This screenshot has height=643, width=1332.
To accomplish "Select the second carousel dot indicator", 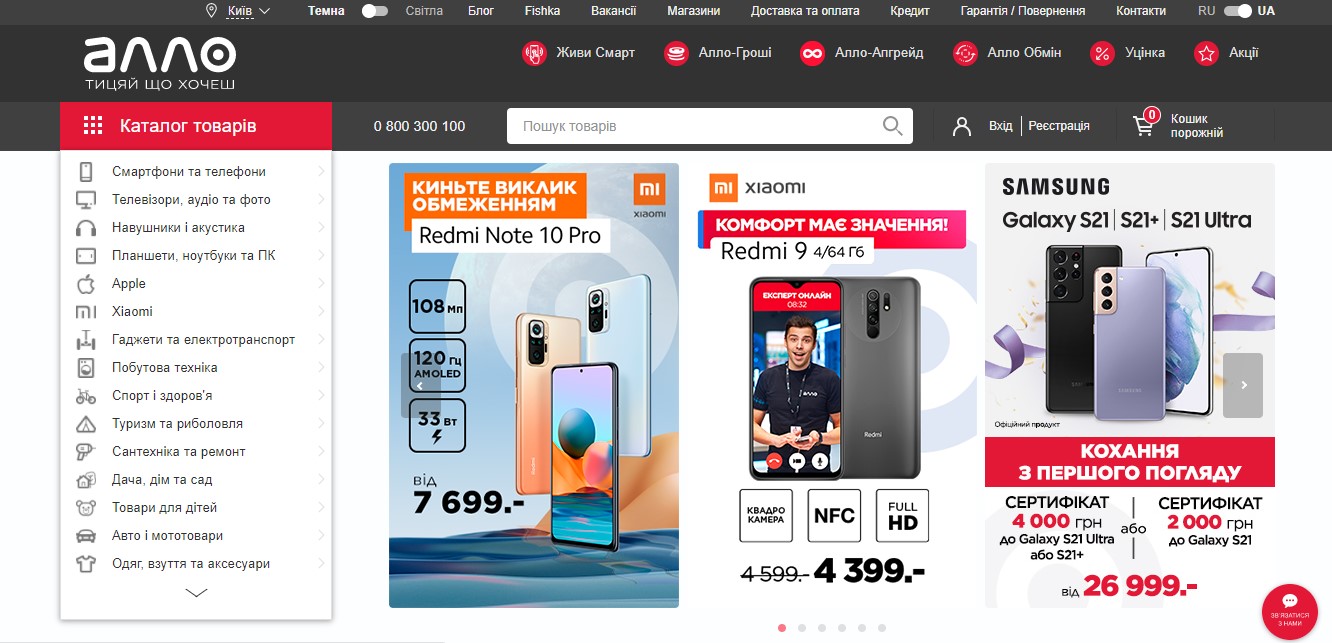I will [801, 628].
